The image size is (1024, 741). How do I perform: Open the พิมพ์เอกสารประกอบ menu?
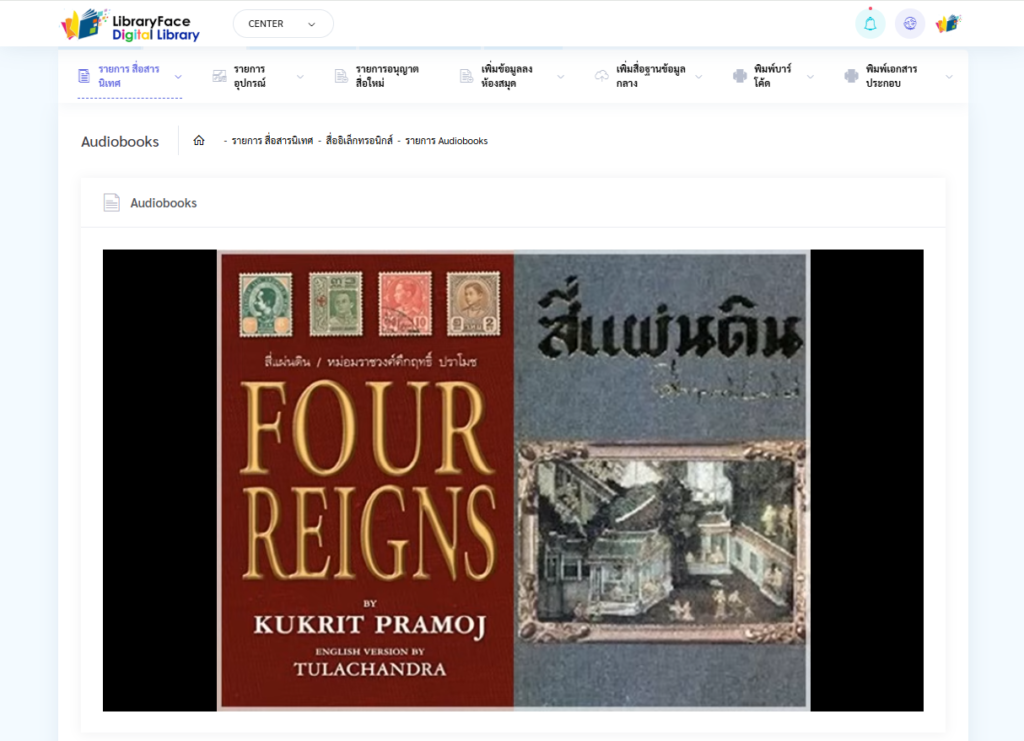[891, 76]
